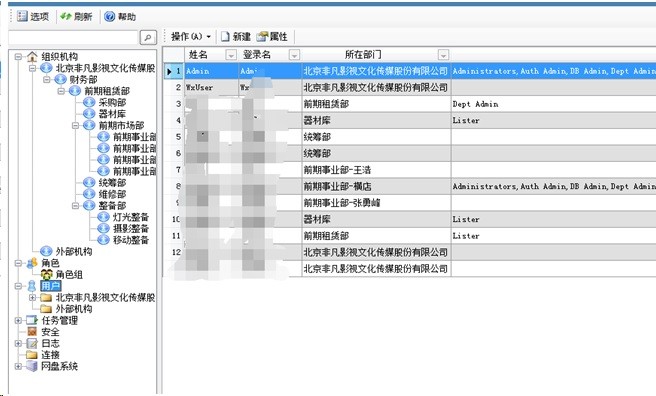Open the 姓名 column filter dropdown
The image size is (656, 396).
pyautogui.click(x=231, y=55)
